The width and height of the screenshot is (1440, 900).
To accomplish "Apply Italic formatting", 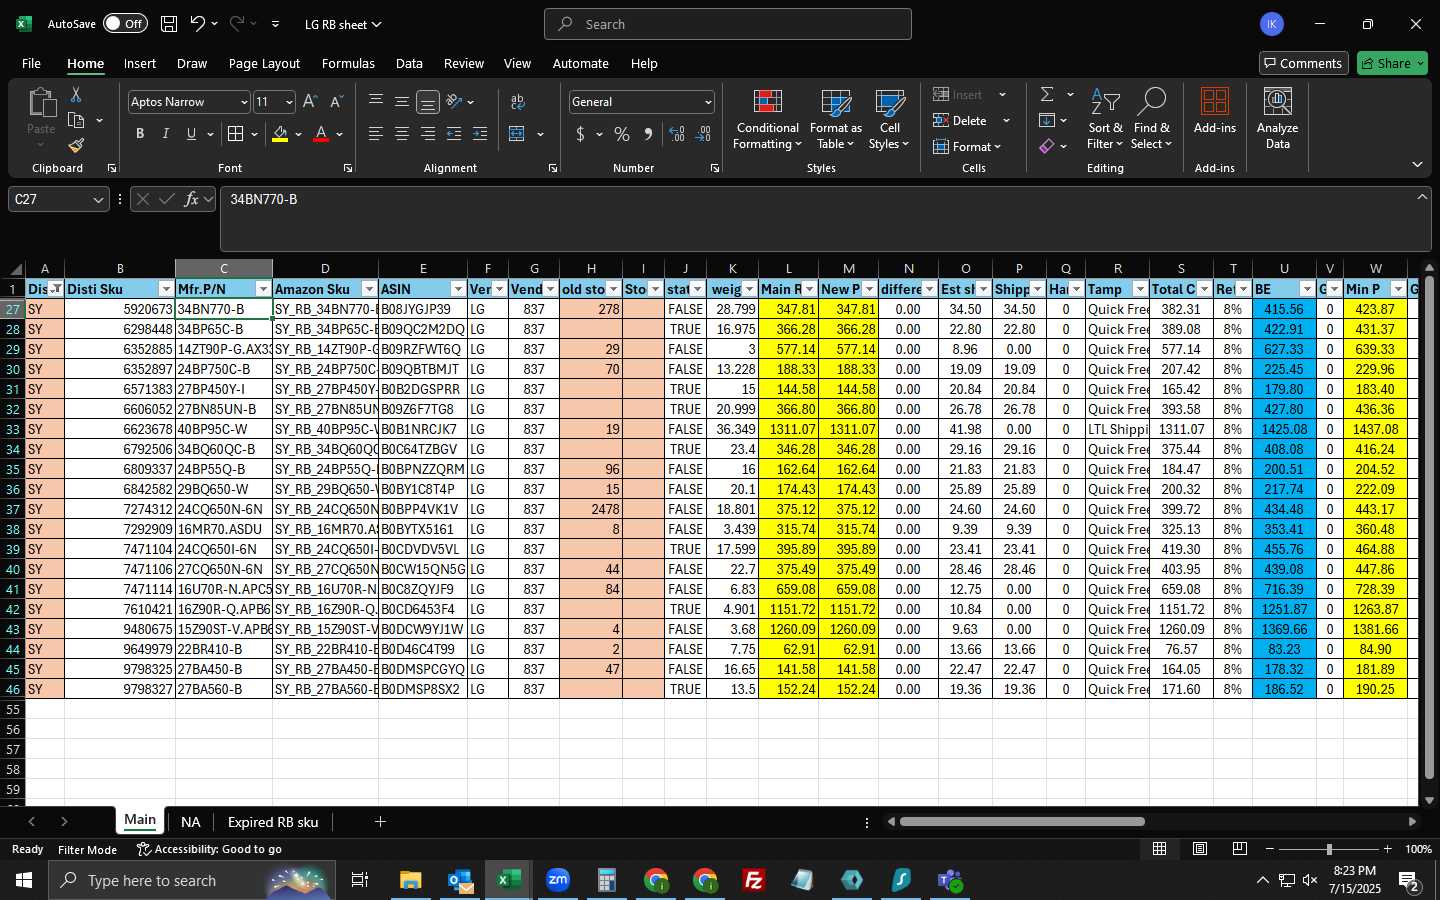I will (165, 134).
